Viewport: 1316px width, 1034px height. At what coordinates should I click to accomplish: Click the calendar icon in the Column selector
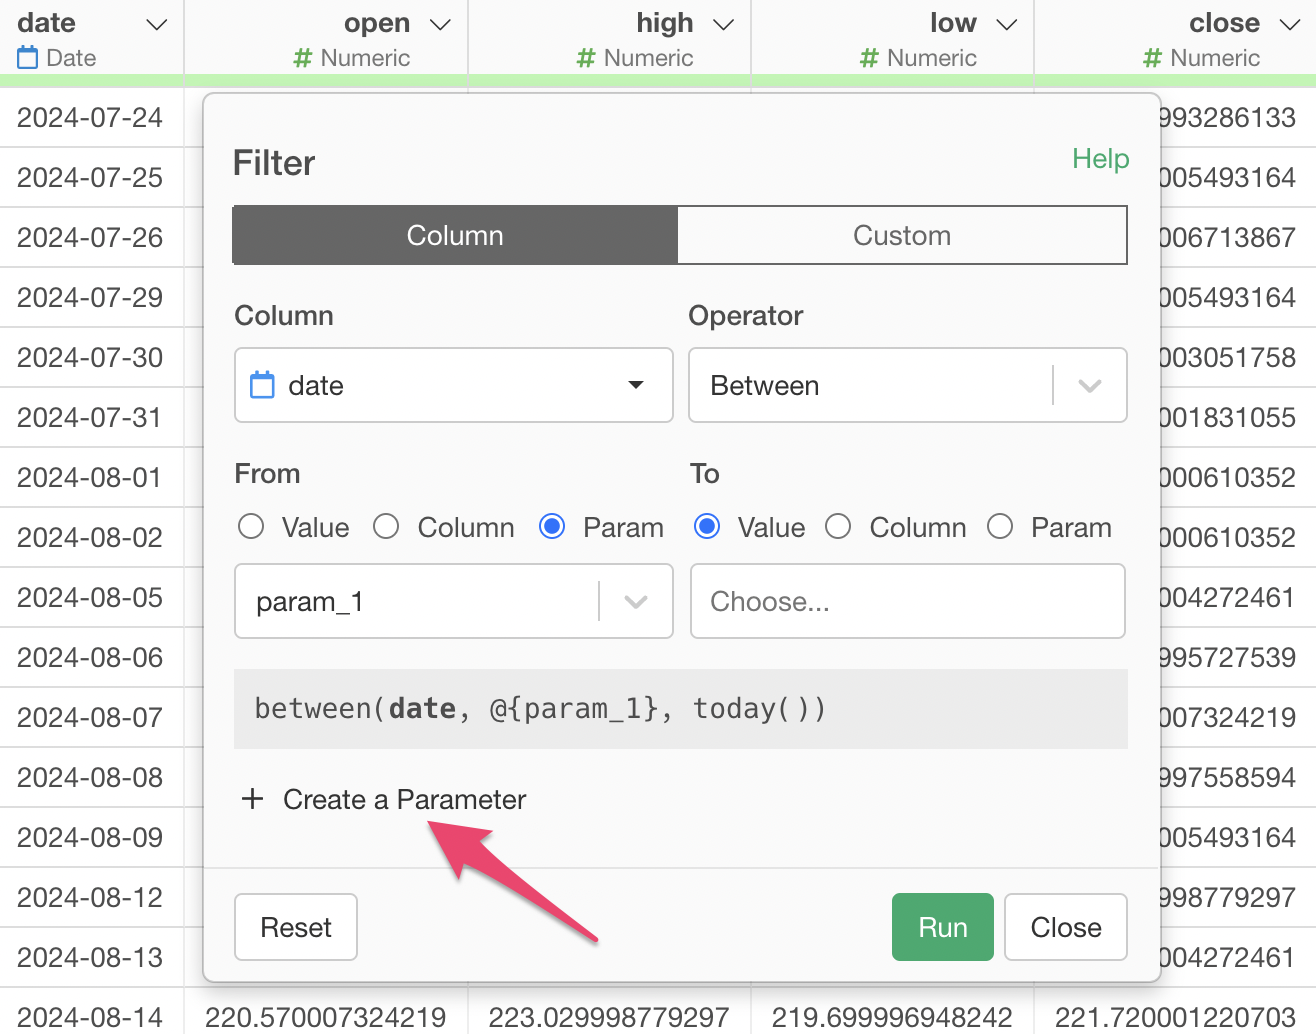coord(262,385)
